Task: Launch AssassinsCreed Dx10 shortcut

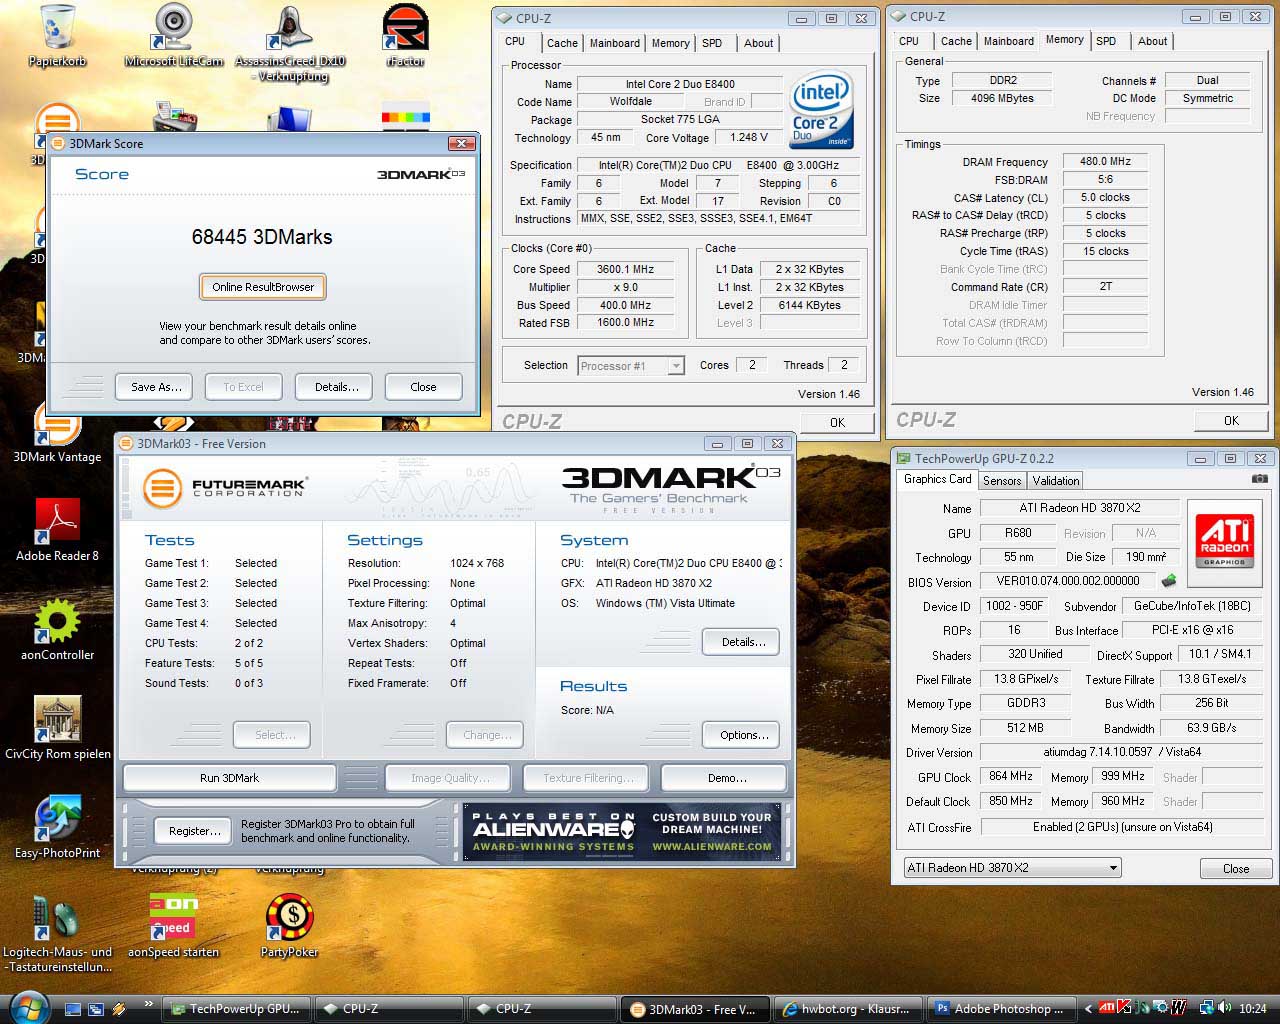Action: point(289,43)
